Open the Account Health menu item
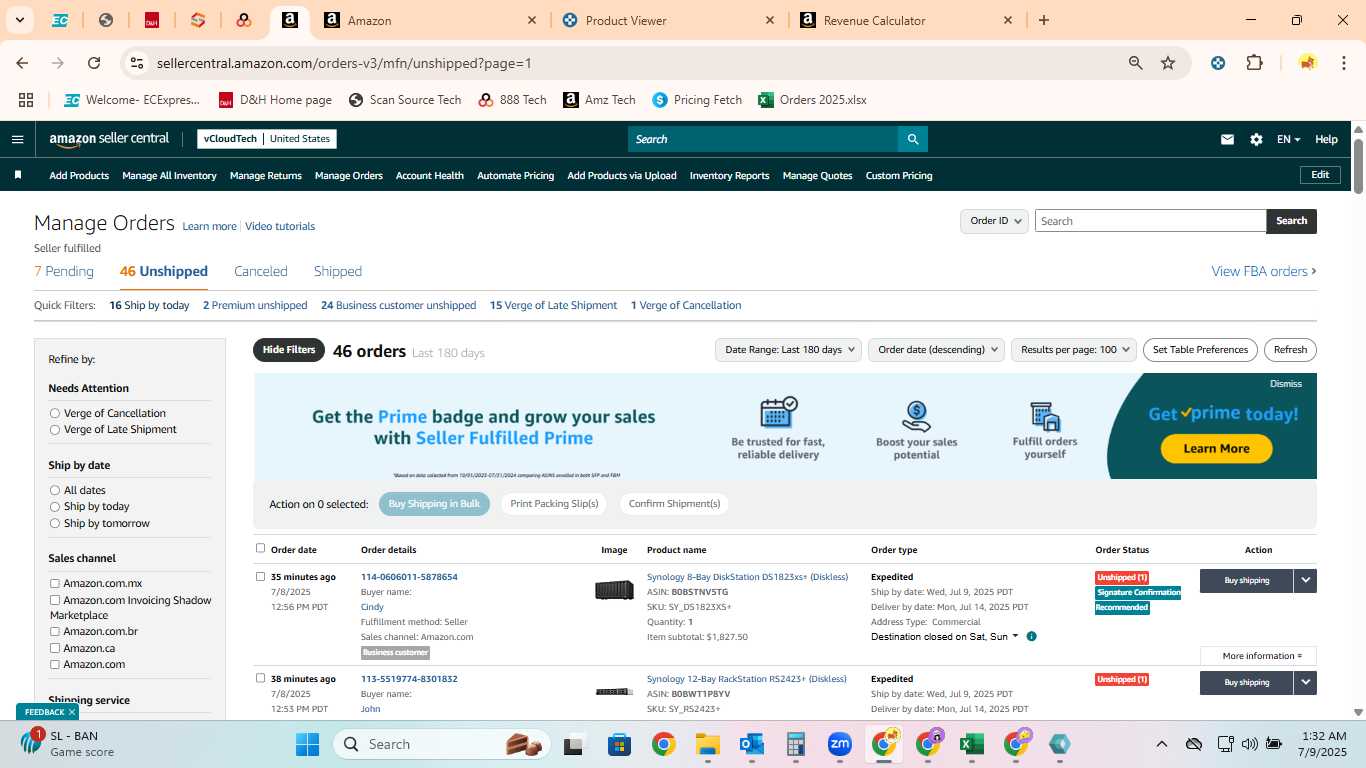This screenshot has width=1366, height=768. (430, 175)
